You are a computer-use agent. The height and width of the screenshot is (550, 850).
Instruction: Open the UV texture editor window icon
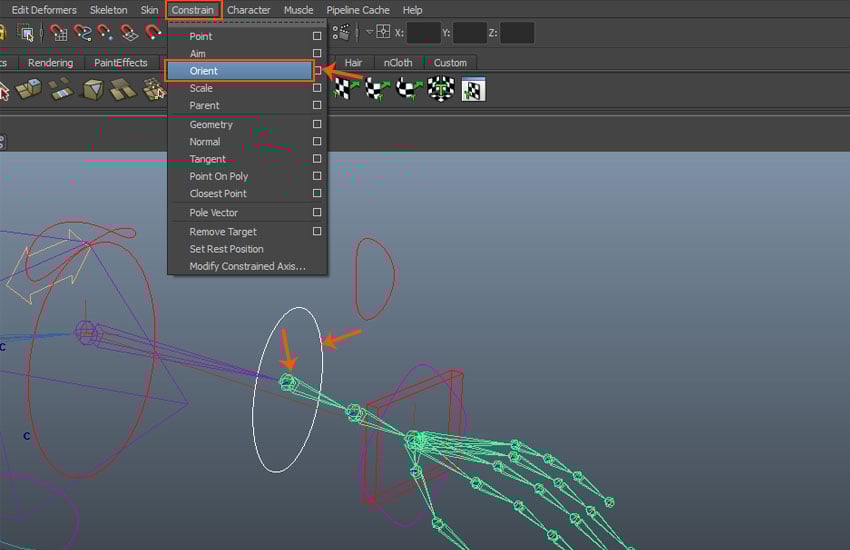tap(473, 89)
